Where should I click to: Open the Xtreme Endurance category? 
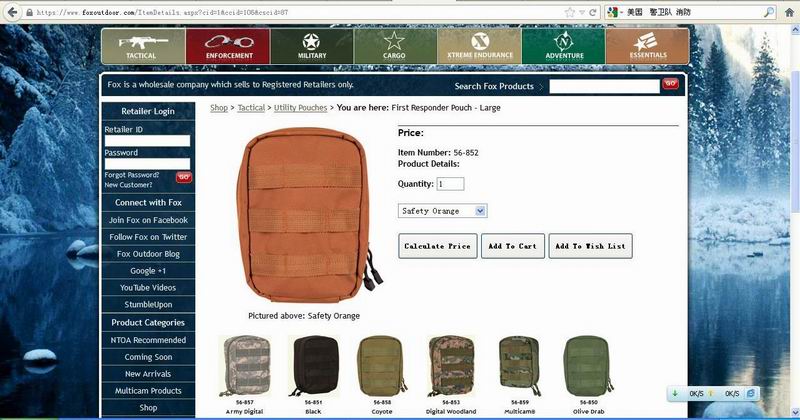tap(480, 46)
